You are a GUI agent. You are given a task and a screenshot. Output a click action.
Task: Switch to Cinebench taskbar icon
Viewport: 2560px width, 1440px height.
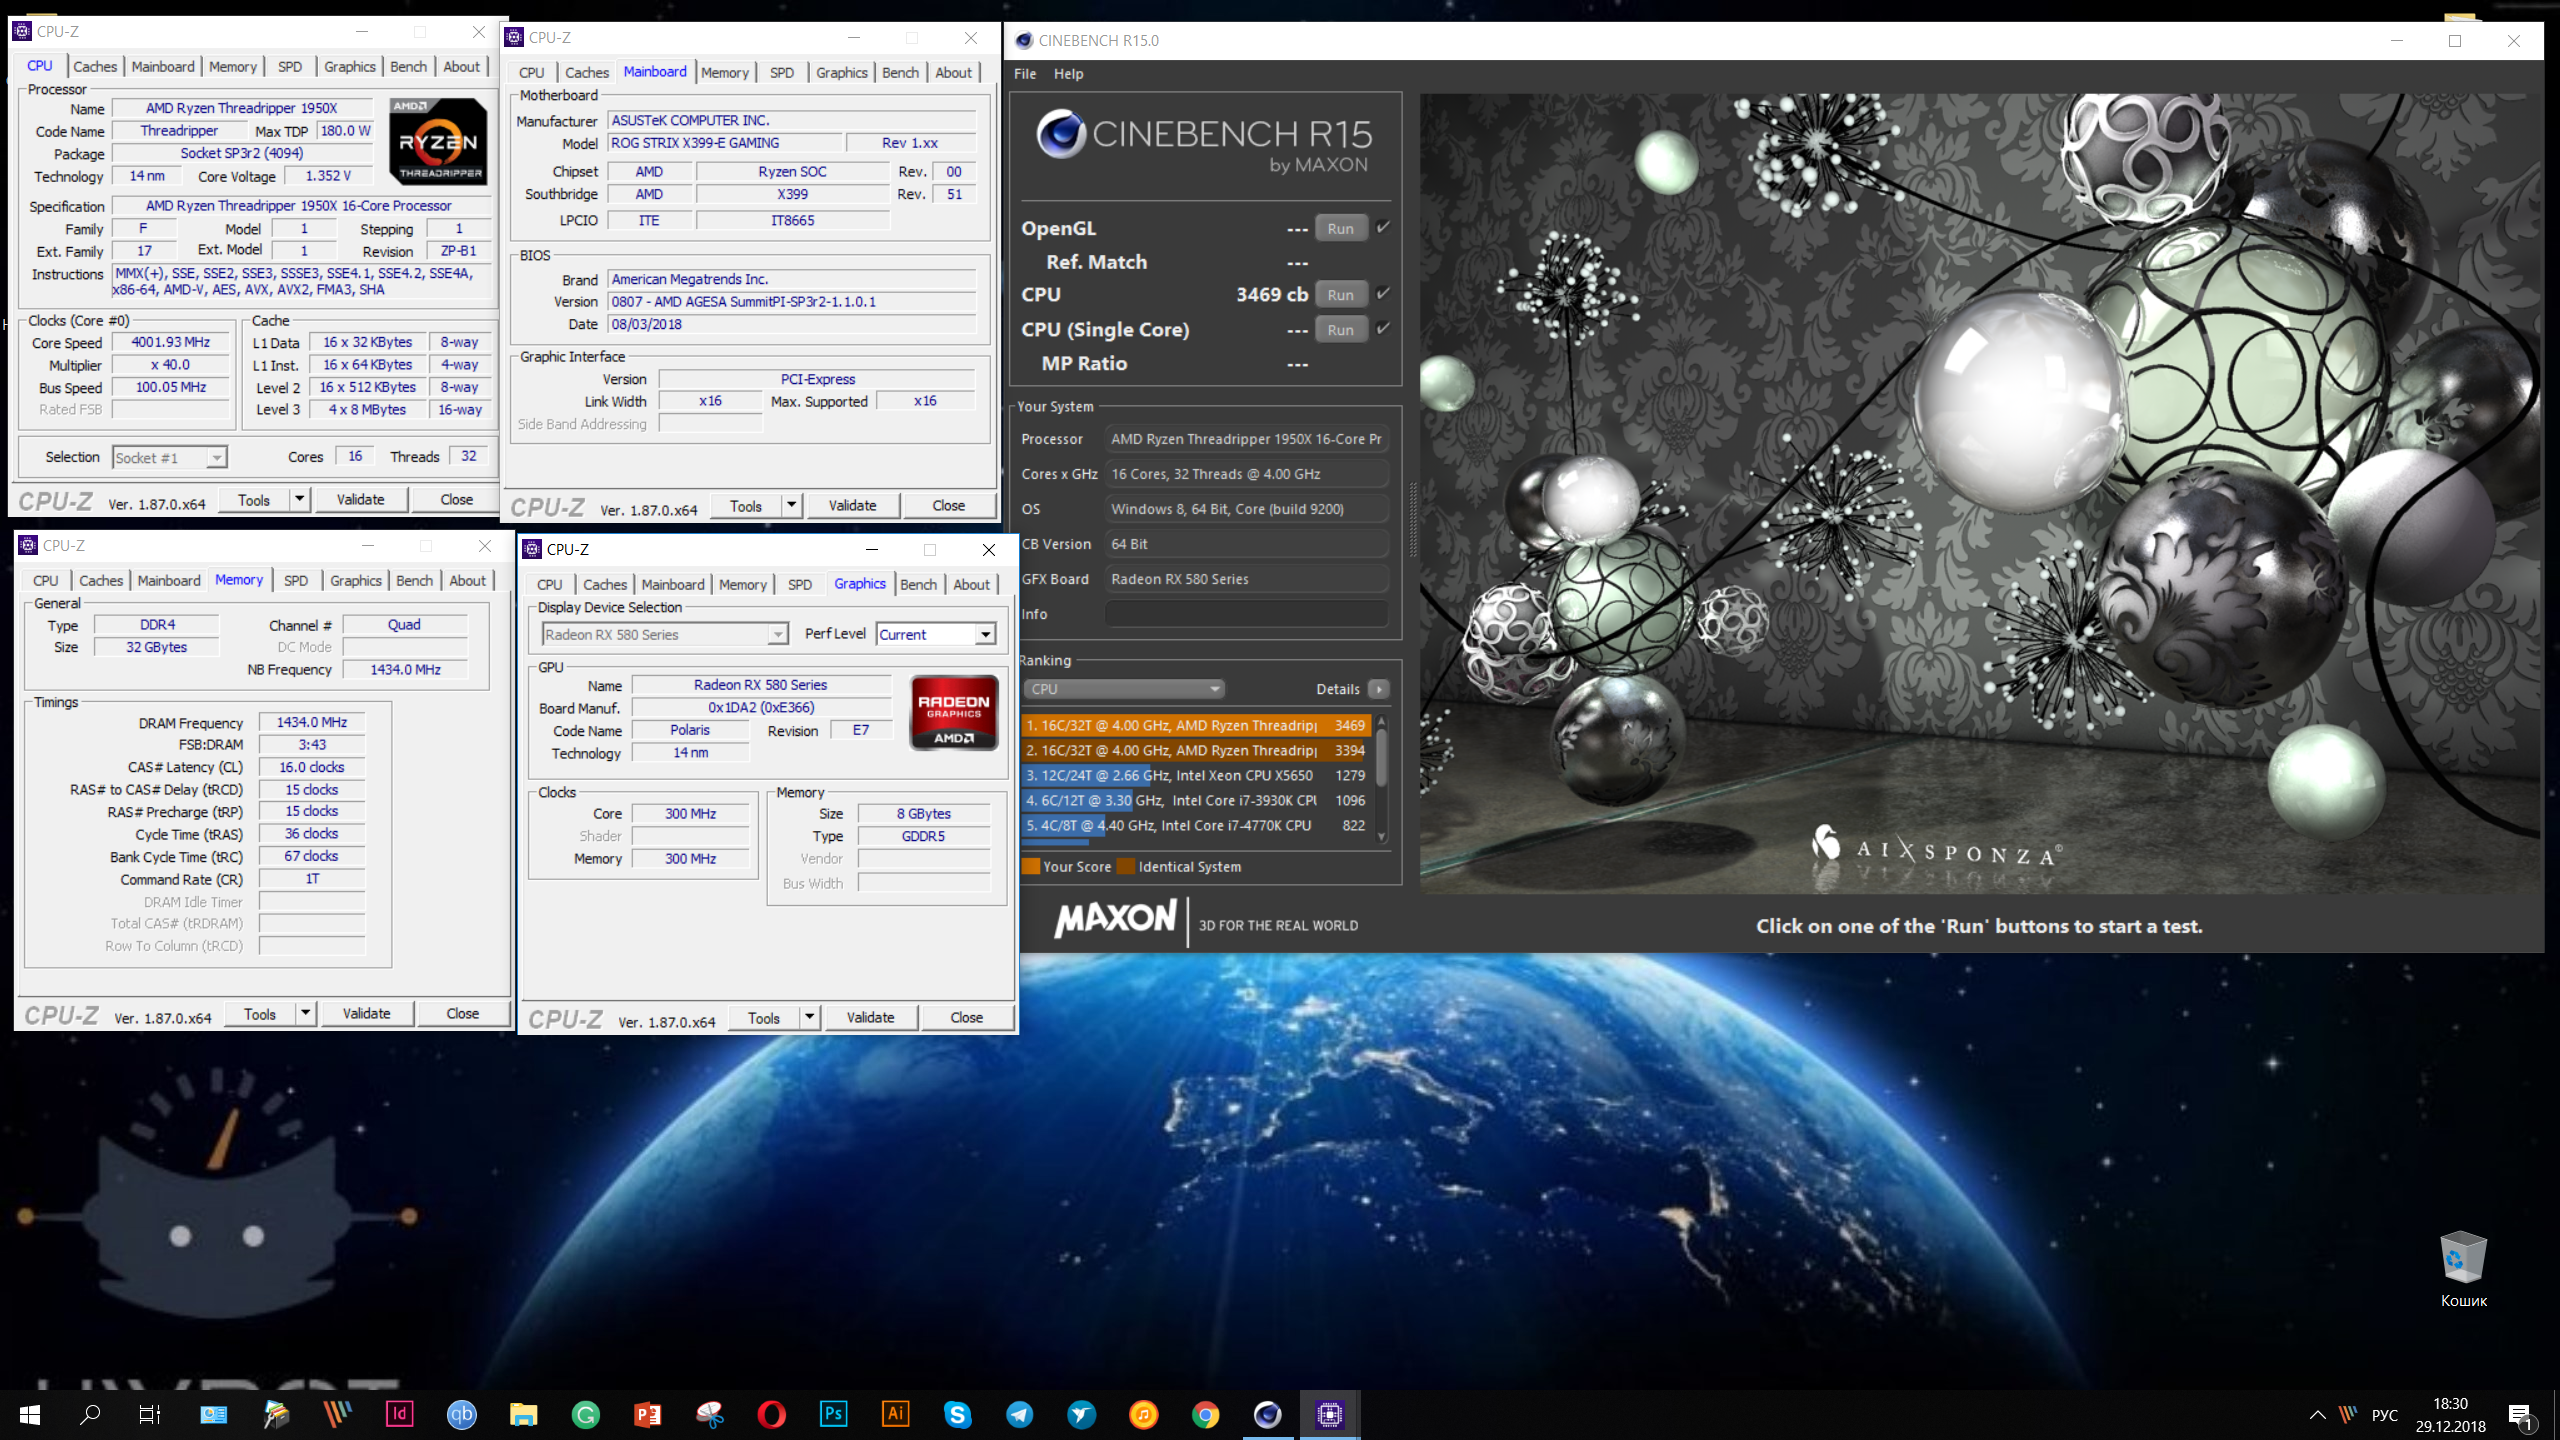click(x=1267, y=1415)
